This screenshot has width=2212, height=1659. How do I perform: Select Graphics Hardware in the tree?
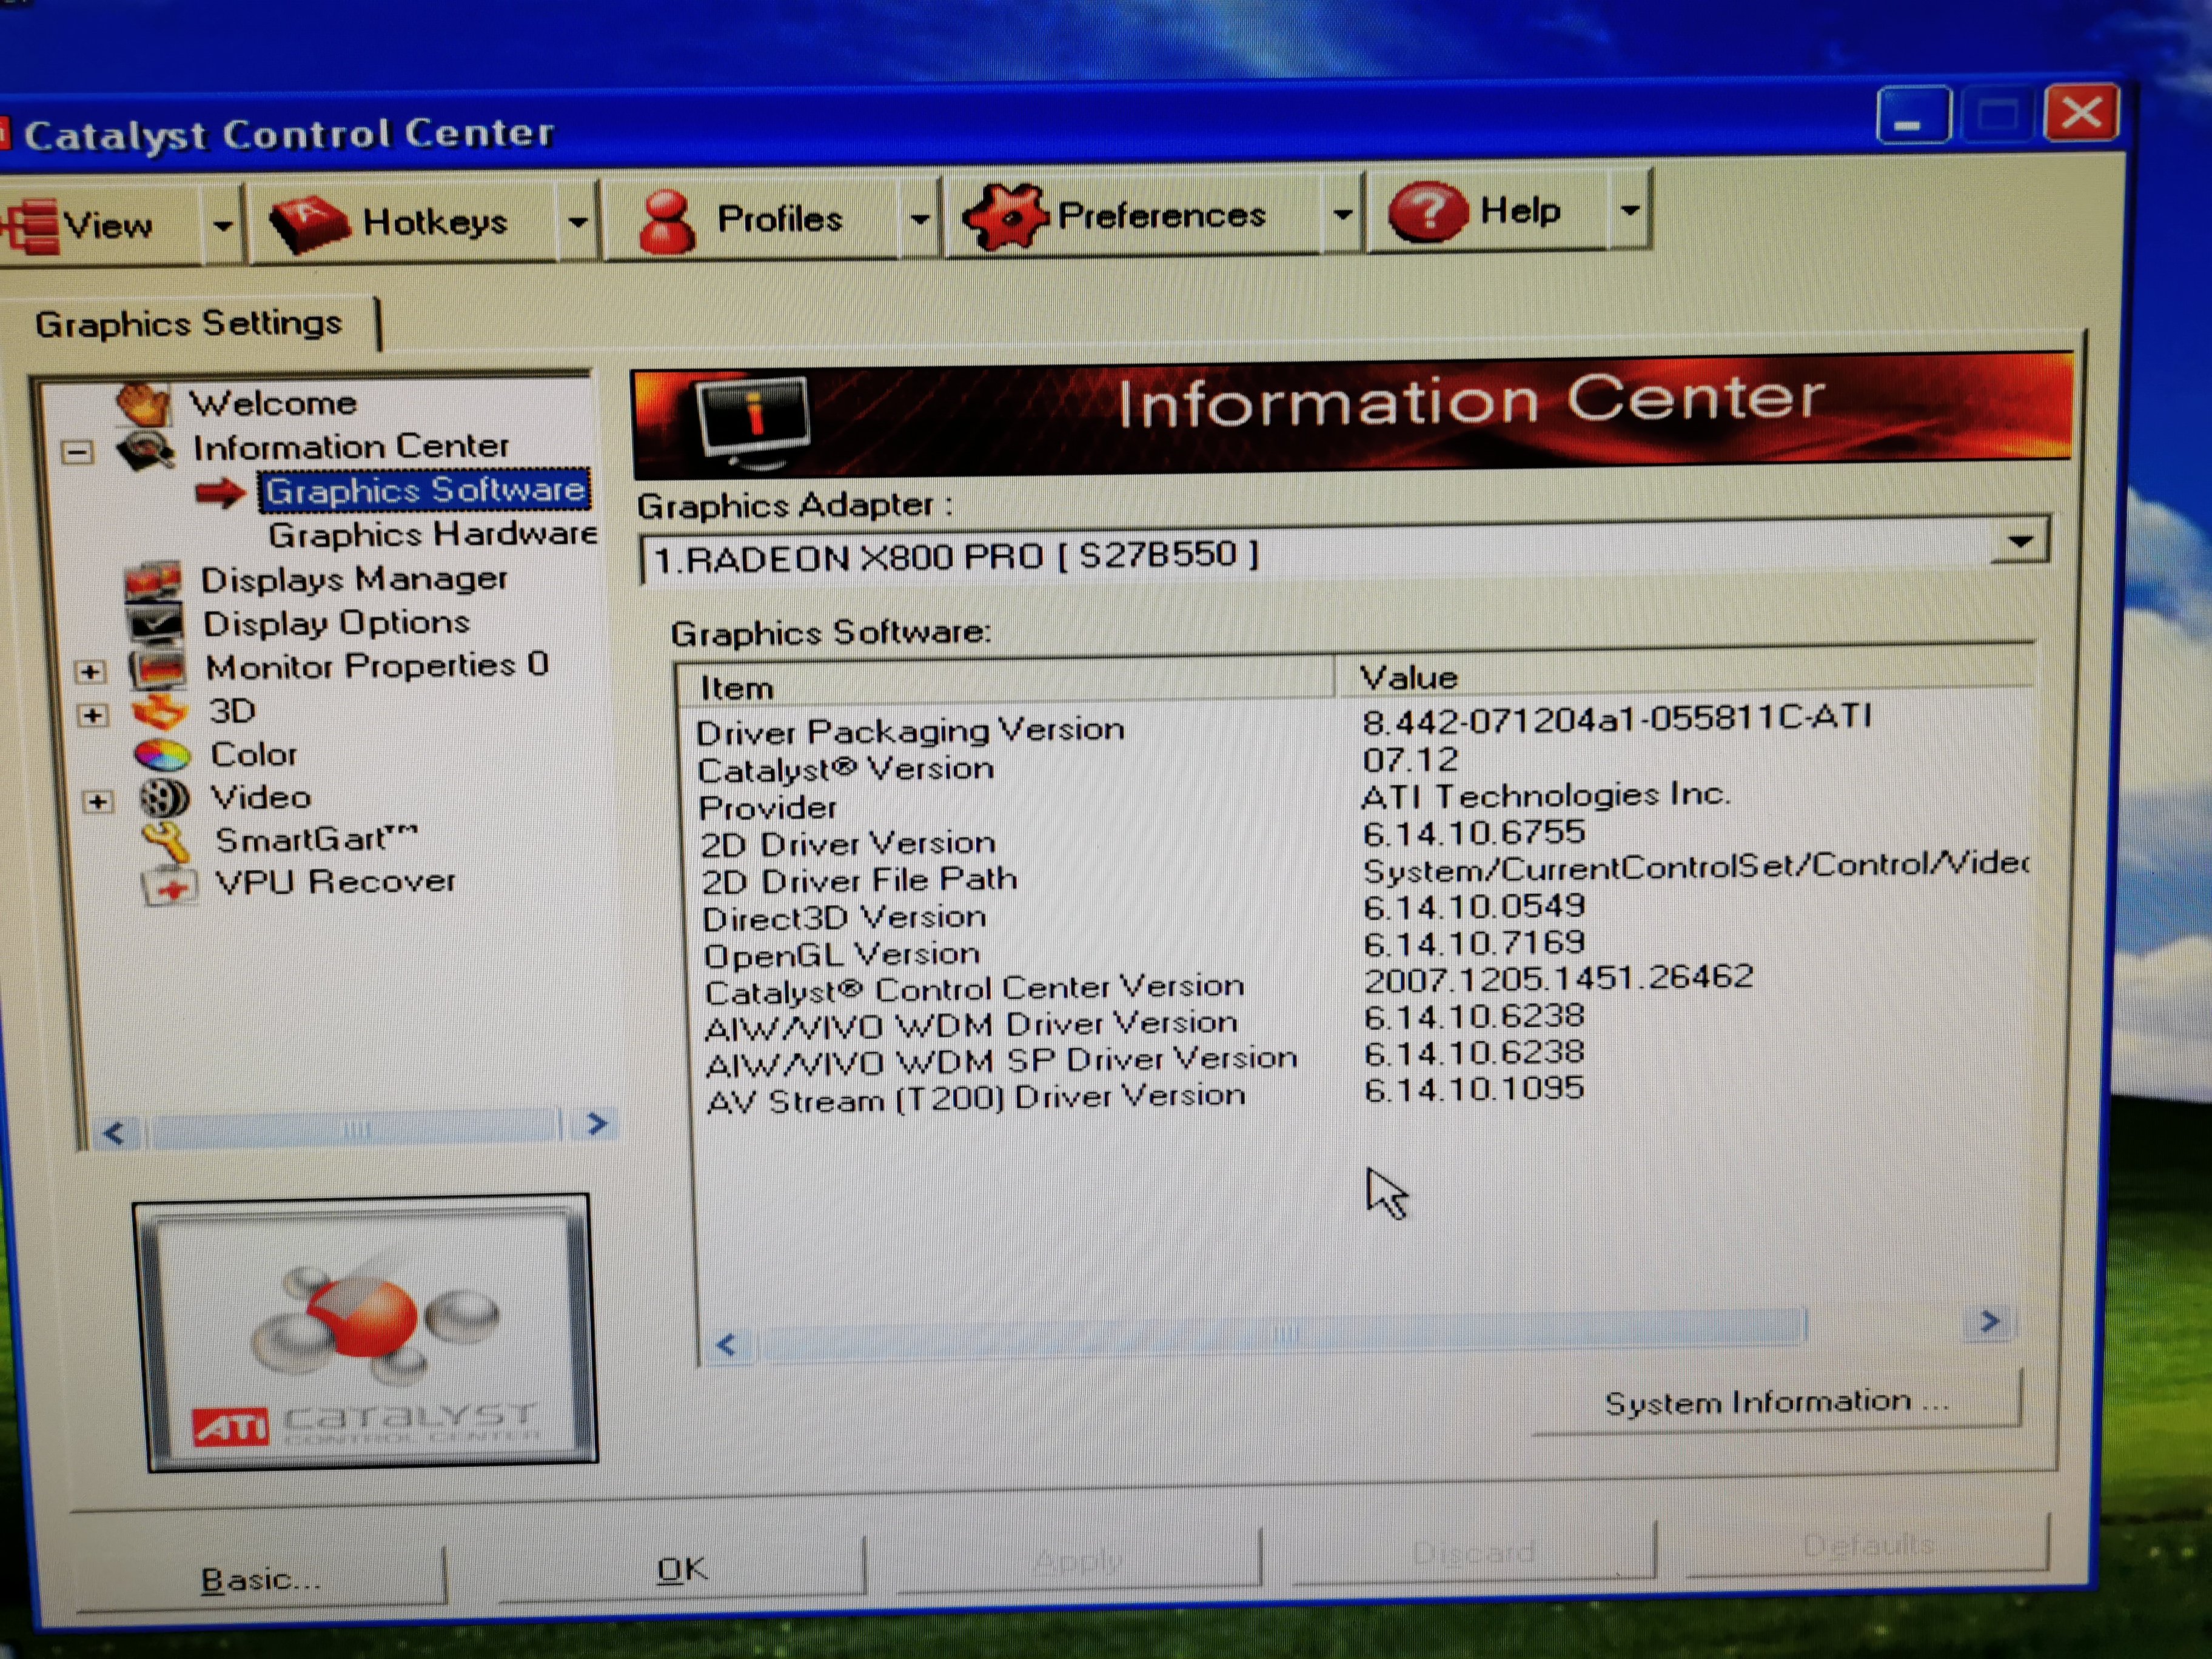pyautogui.click(x=433, y=534)
